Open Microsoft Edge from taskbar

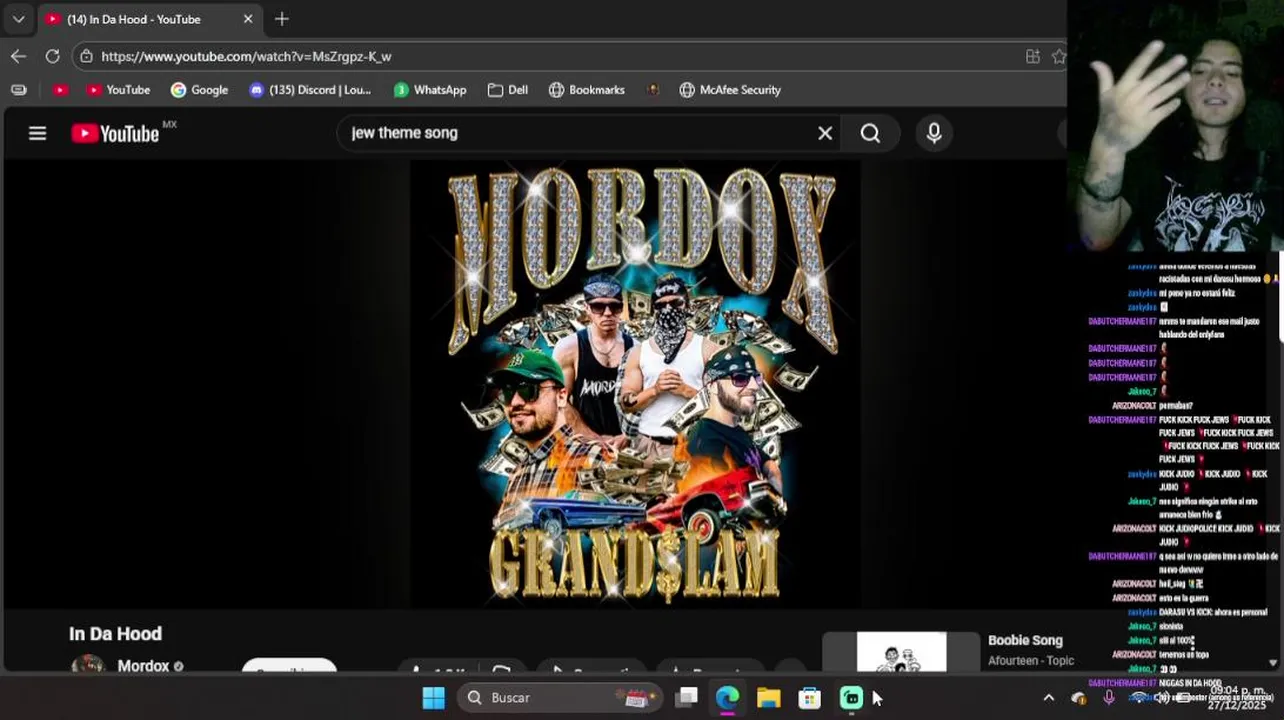coord(728,698)
